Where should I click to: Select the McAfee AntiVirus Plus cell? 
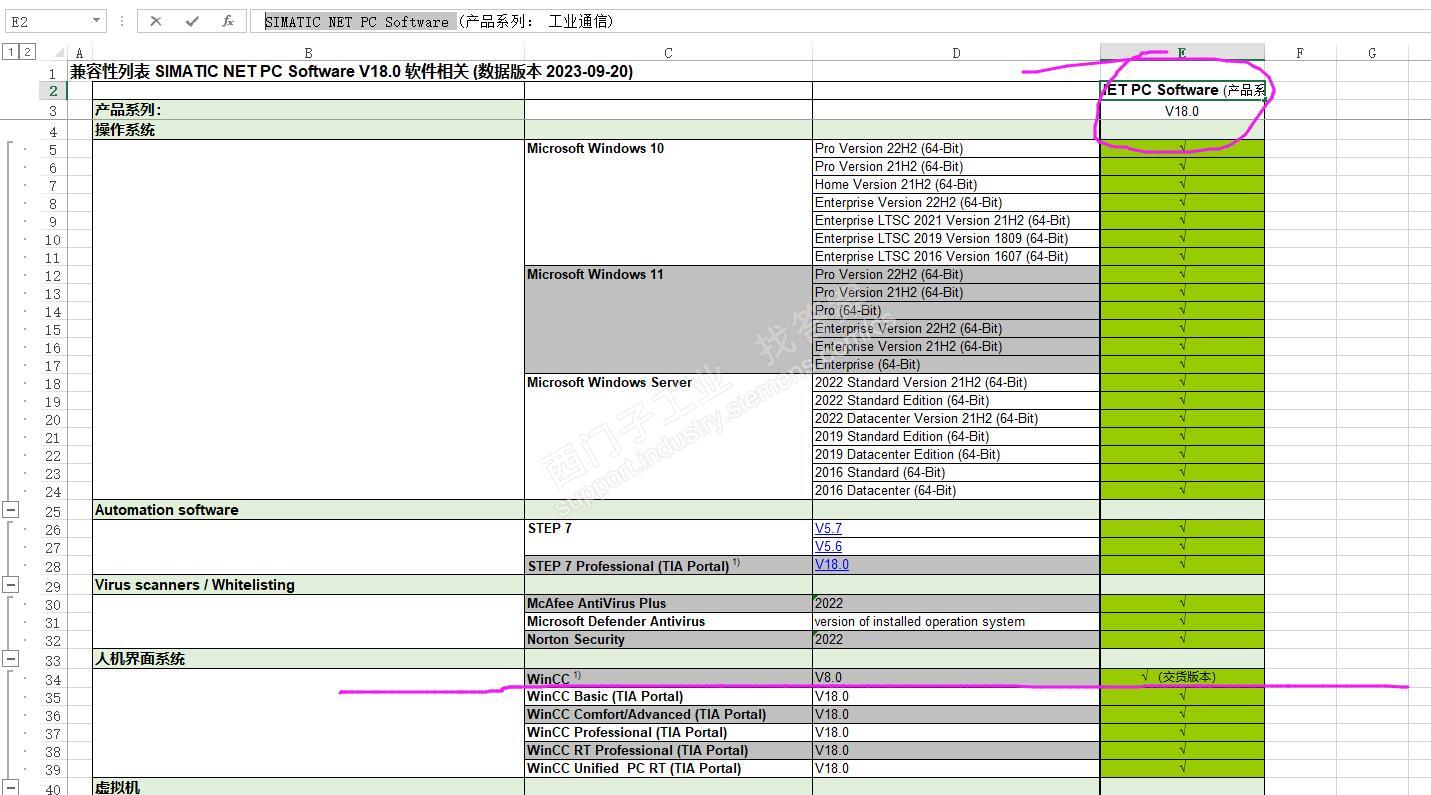click(668, 603)
